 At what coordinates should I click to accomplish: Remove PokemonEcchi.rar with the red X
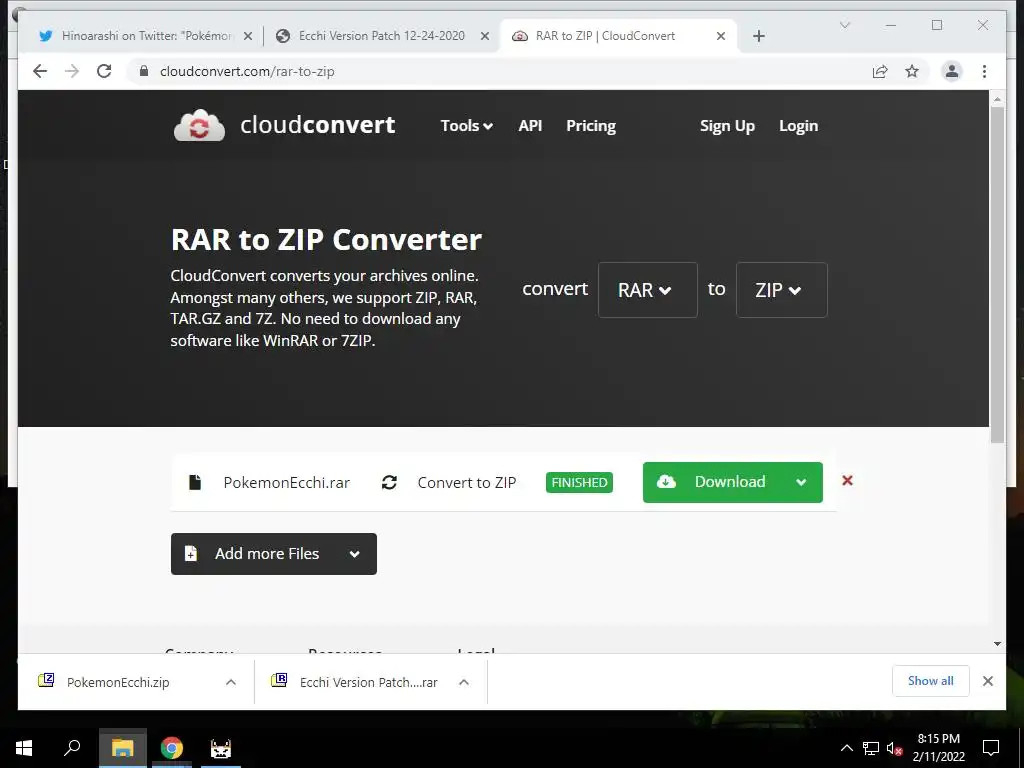pos(848,481)
